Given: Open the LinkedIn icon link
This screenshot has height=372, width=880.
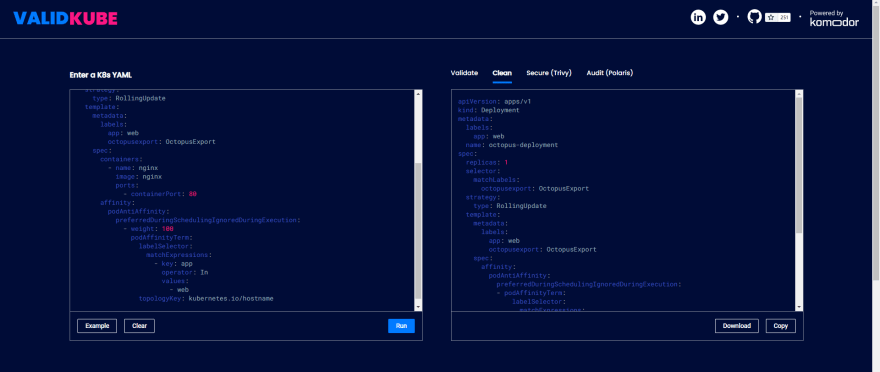Looking at the screenshot, I should (x=698, y=17).
